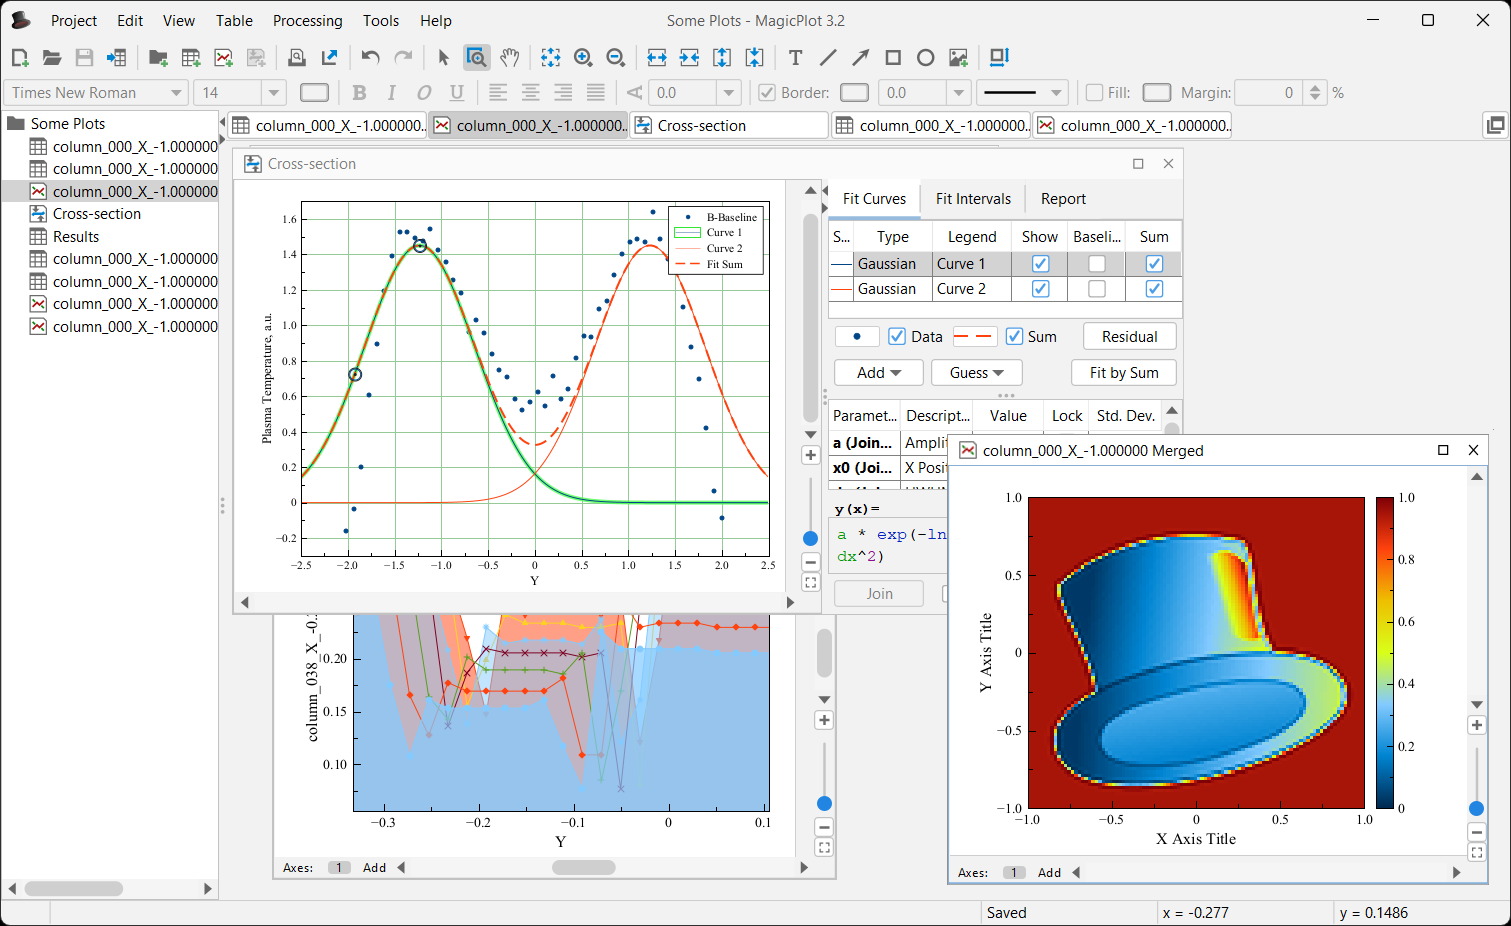Click the insert image icon
This screenshot has height=926, width=1511.
pos(958,58)
